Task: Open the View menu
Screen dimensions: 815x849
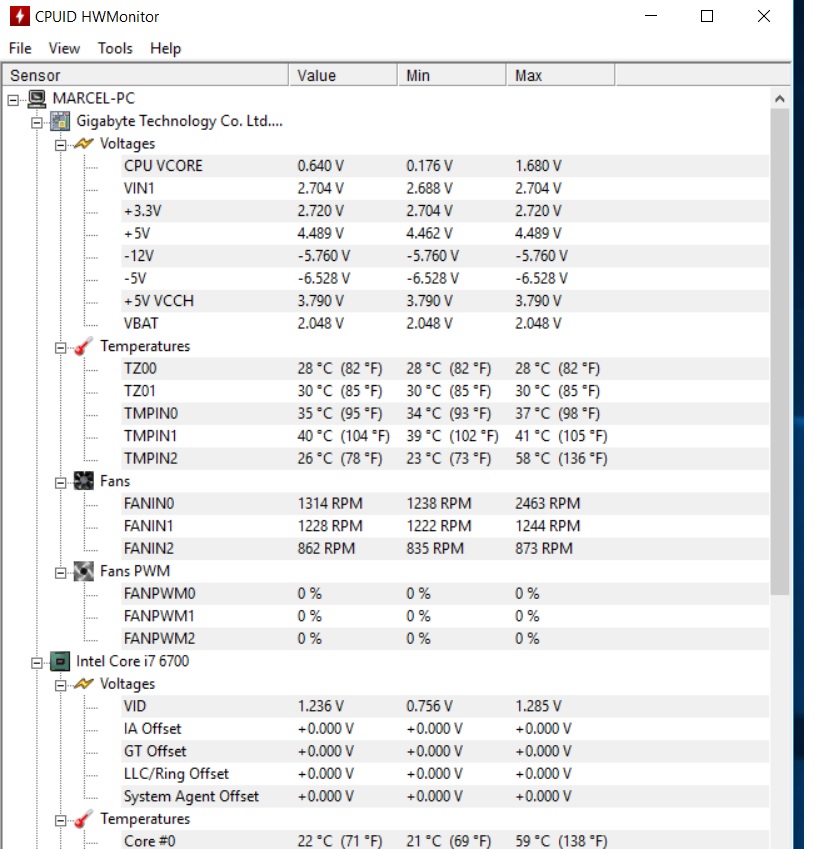Action: click(64, 48)
